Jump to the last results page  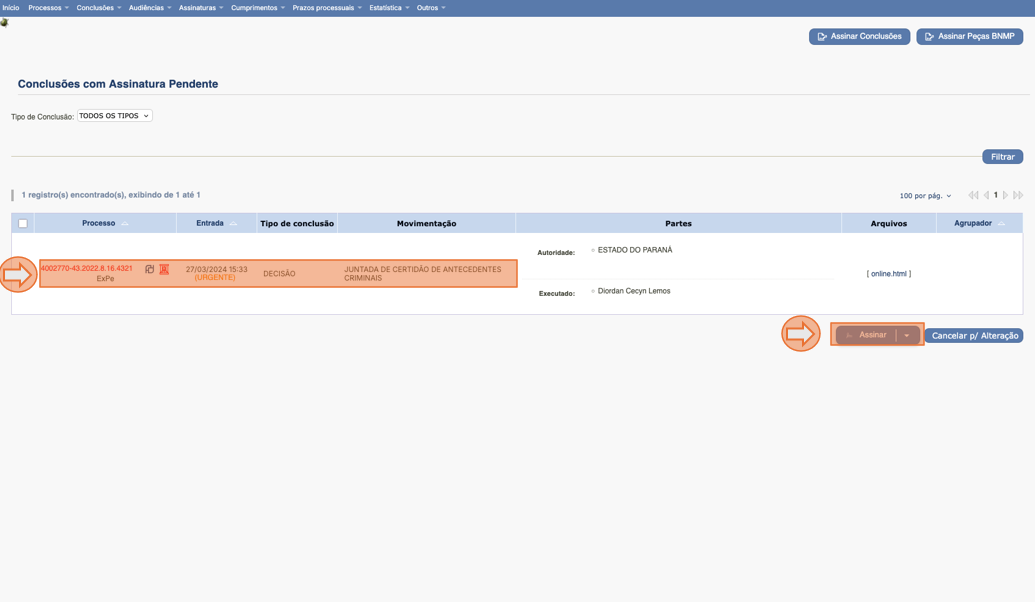1018,196
